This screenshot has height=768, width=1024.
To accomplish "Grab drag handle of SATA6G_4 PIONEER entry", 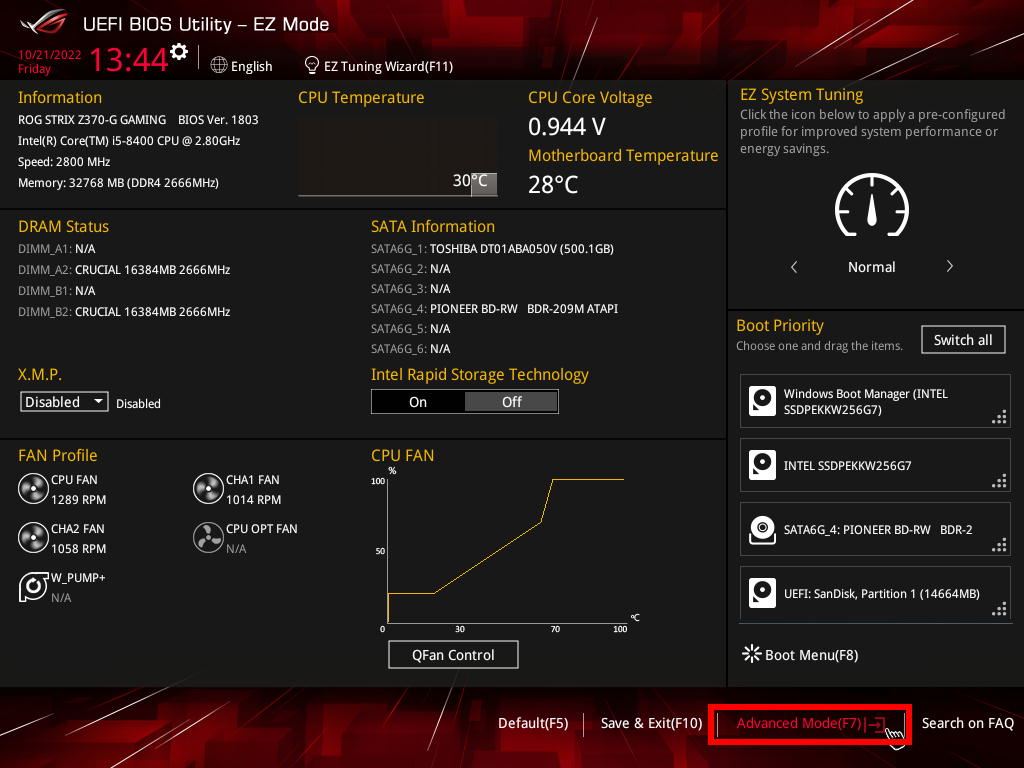I will pos(999,545).
